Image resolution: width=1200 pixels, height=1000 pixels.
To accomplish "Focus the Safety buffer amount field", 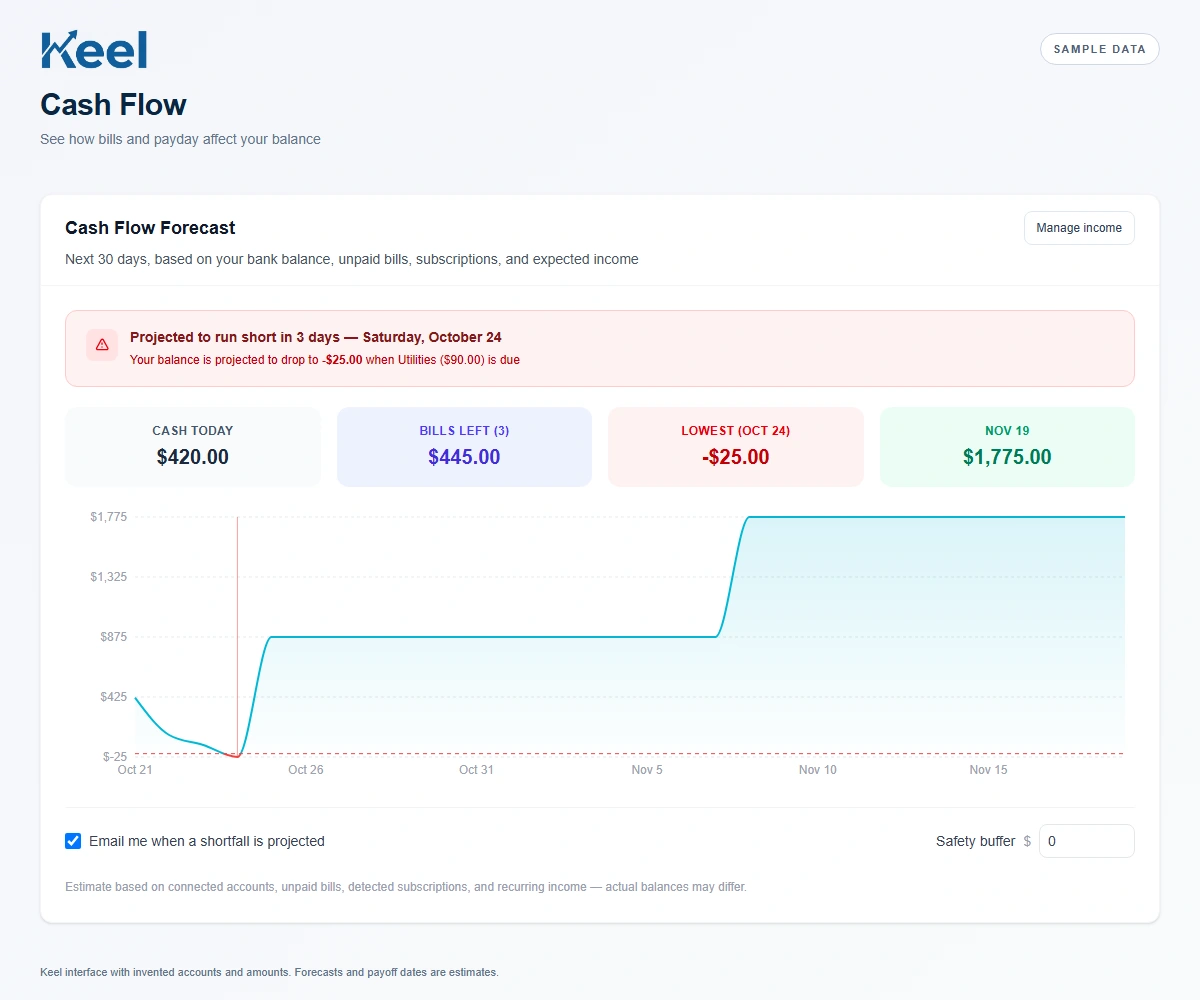I will coord(1086,841).
